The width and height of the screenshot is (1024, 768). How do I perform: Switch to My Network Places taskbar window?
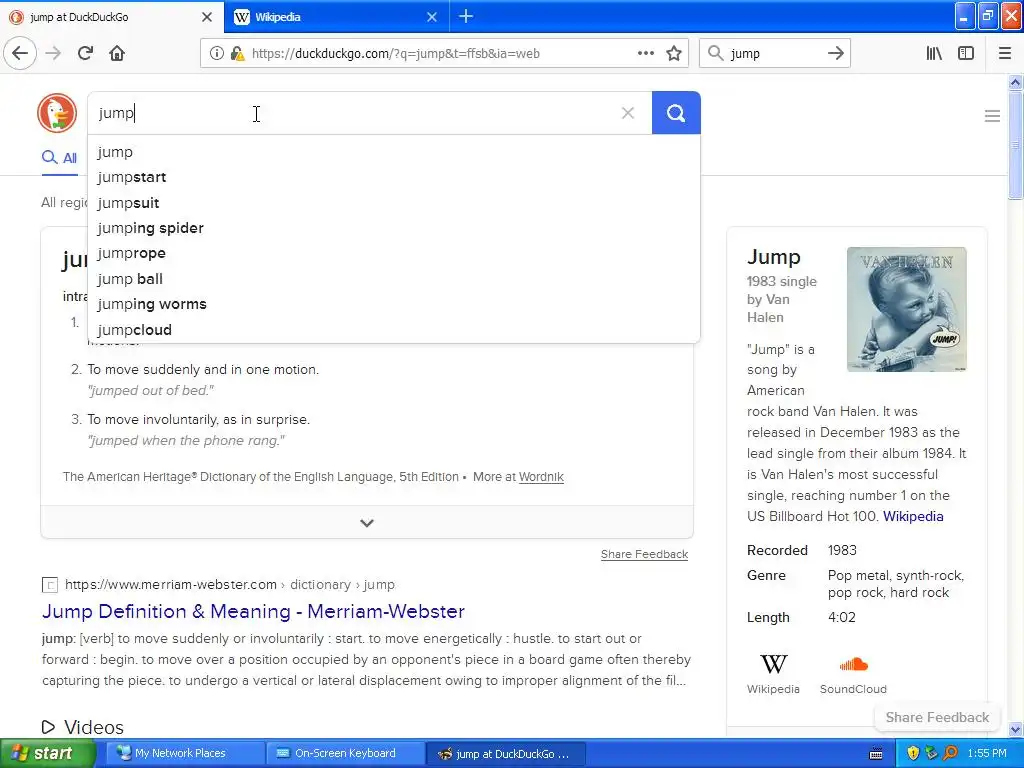[x=185, y=754]
